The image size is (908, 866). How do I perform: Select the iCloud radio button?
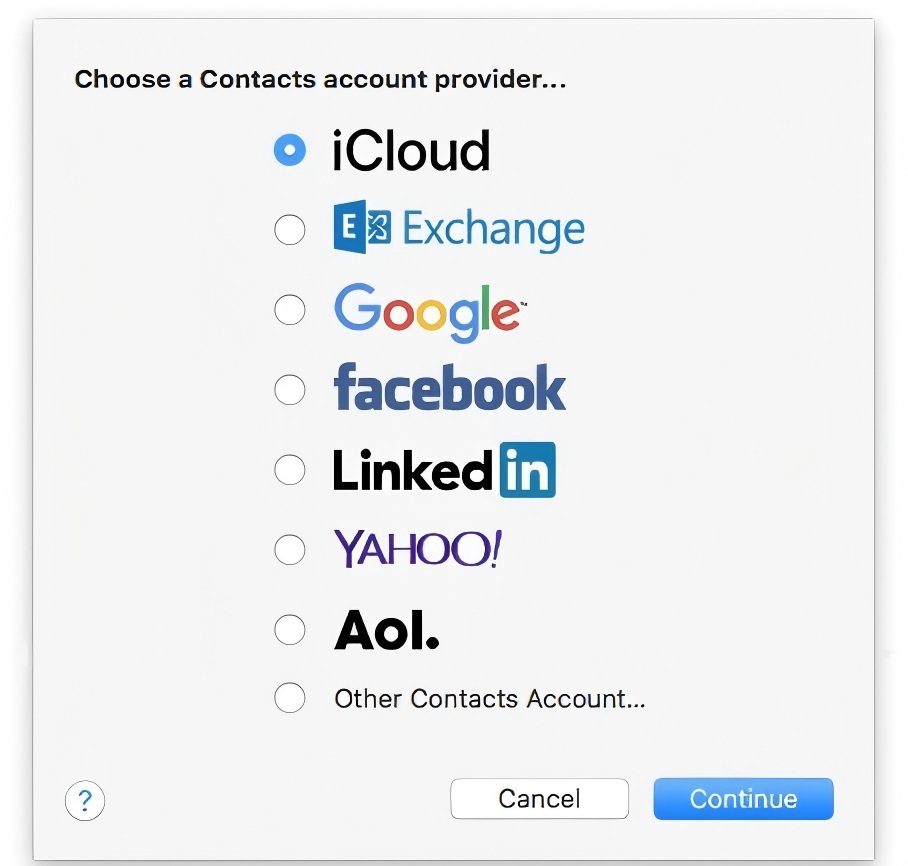(290, 151)
